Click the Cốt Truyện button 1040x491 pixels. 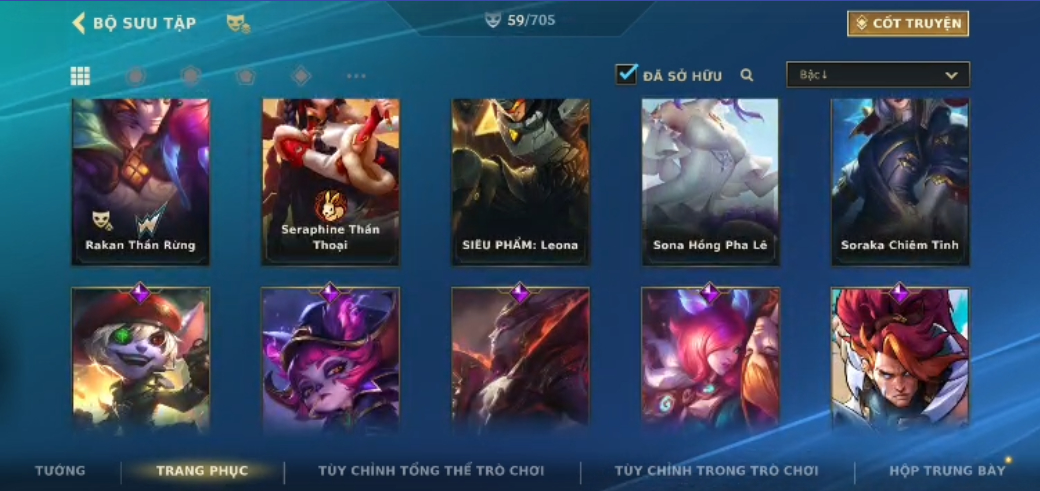[908, 23]
